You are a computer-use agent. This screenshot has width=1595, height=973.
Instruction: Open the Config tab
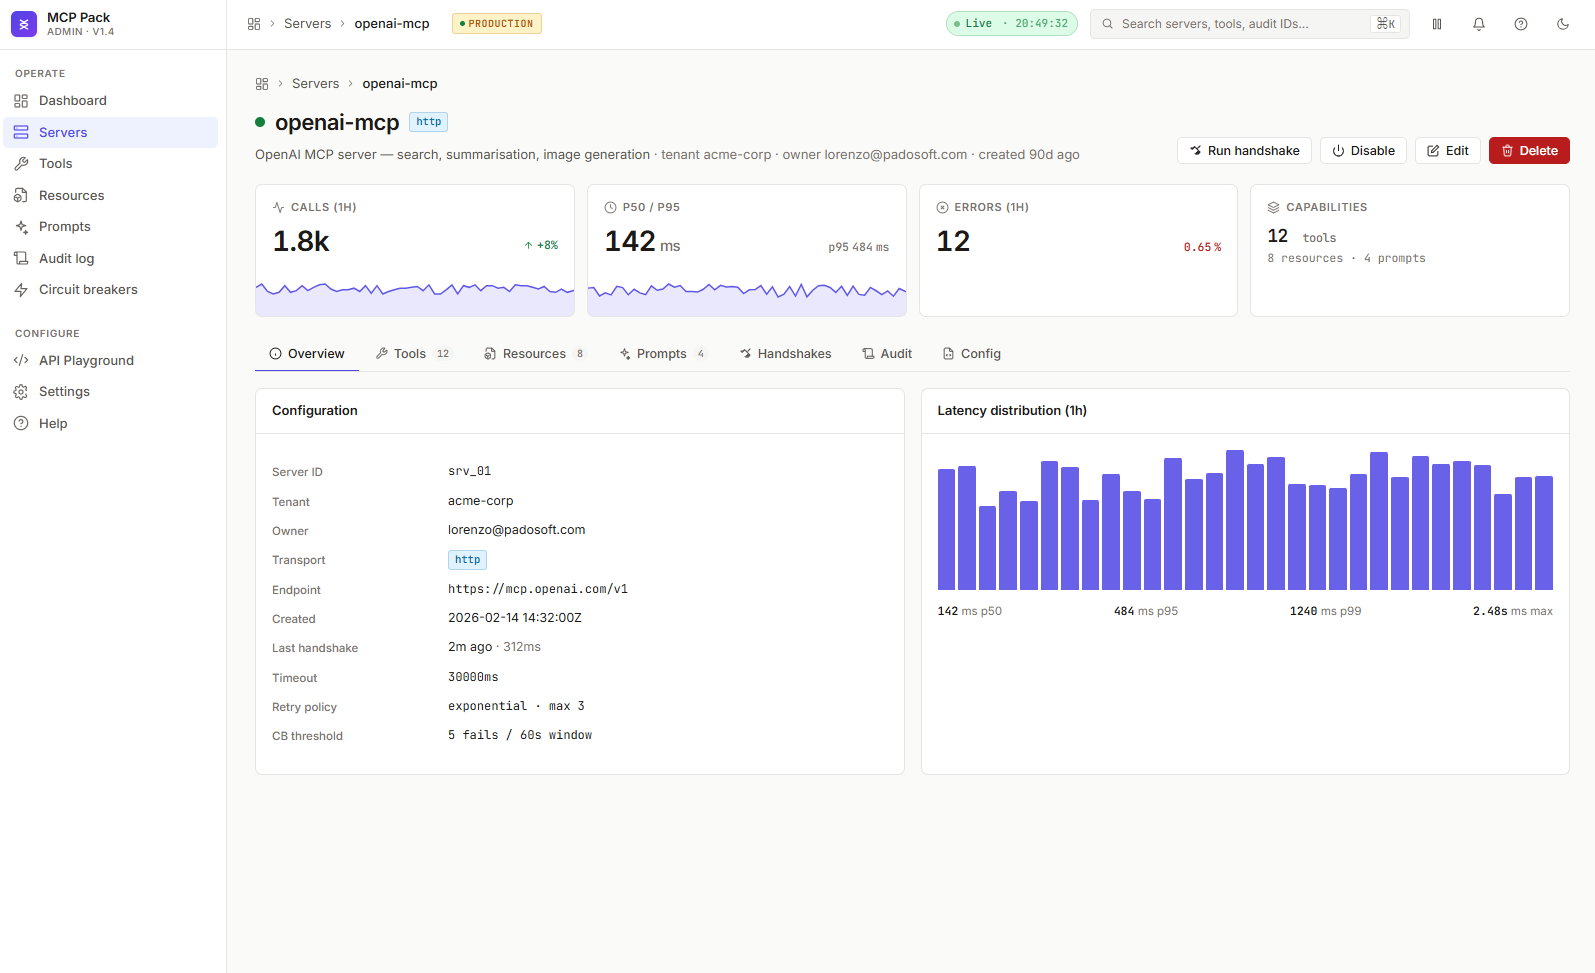tap(972, 354)
